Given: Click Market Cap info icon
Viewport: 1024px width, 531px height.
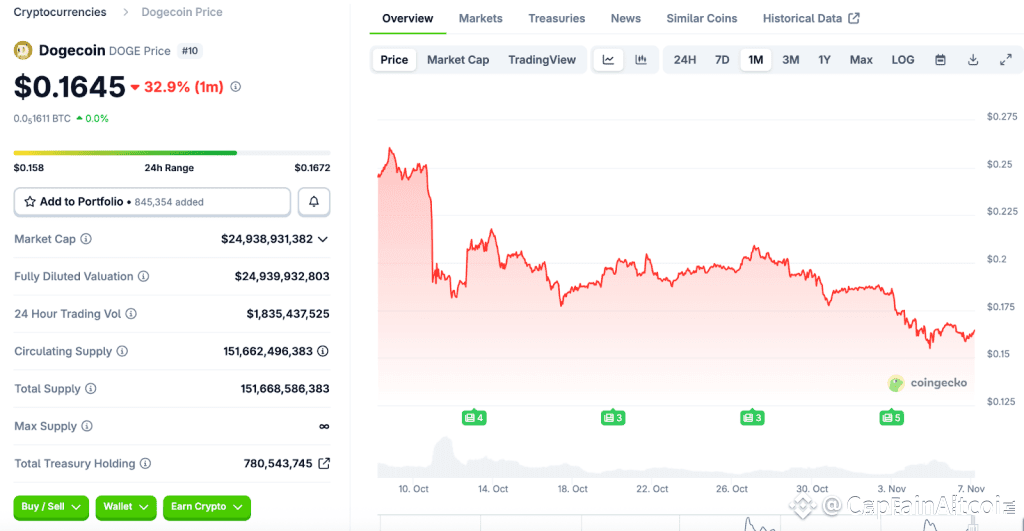Looking at the screenshot, I should [86, 239].
